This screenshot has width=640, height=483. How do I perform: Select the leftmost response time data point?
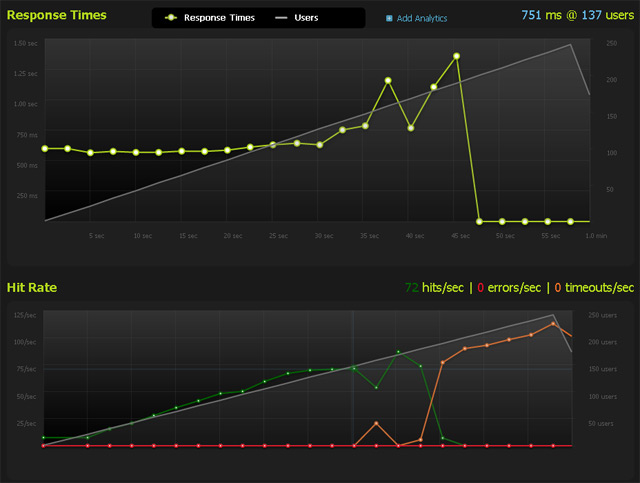tap(45, 148)
